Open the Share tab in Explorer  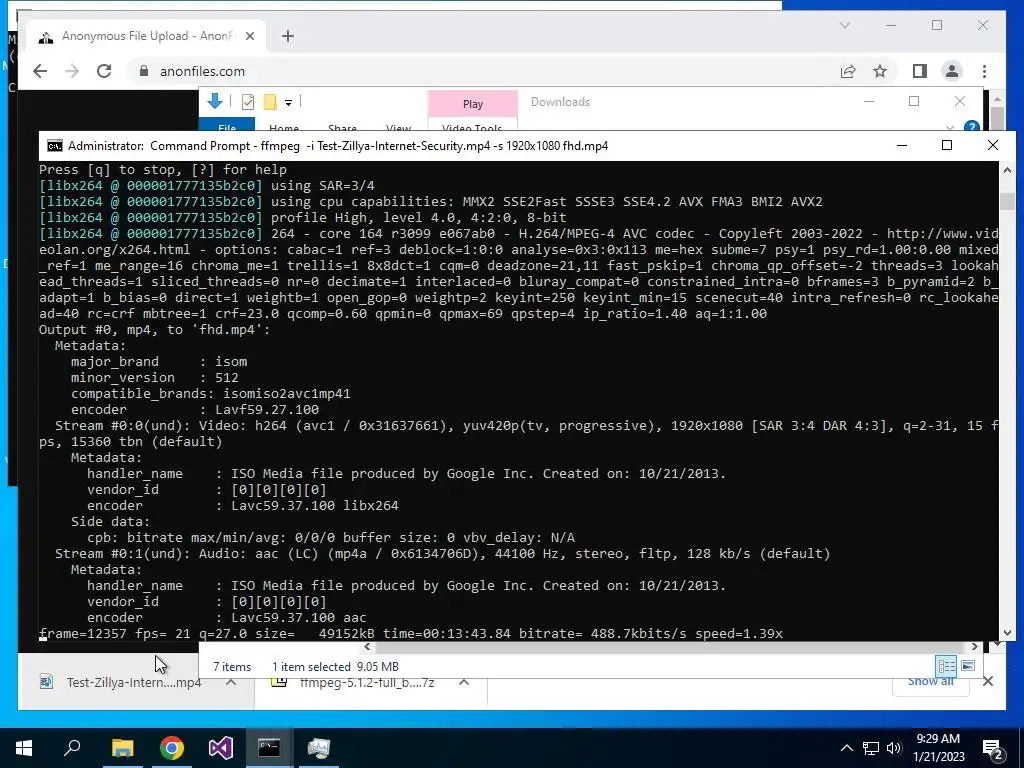(x=342, y=126)
